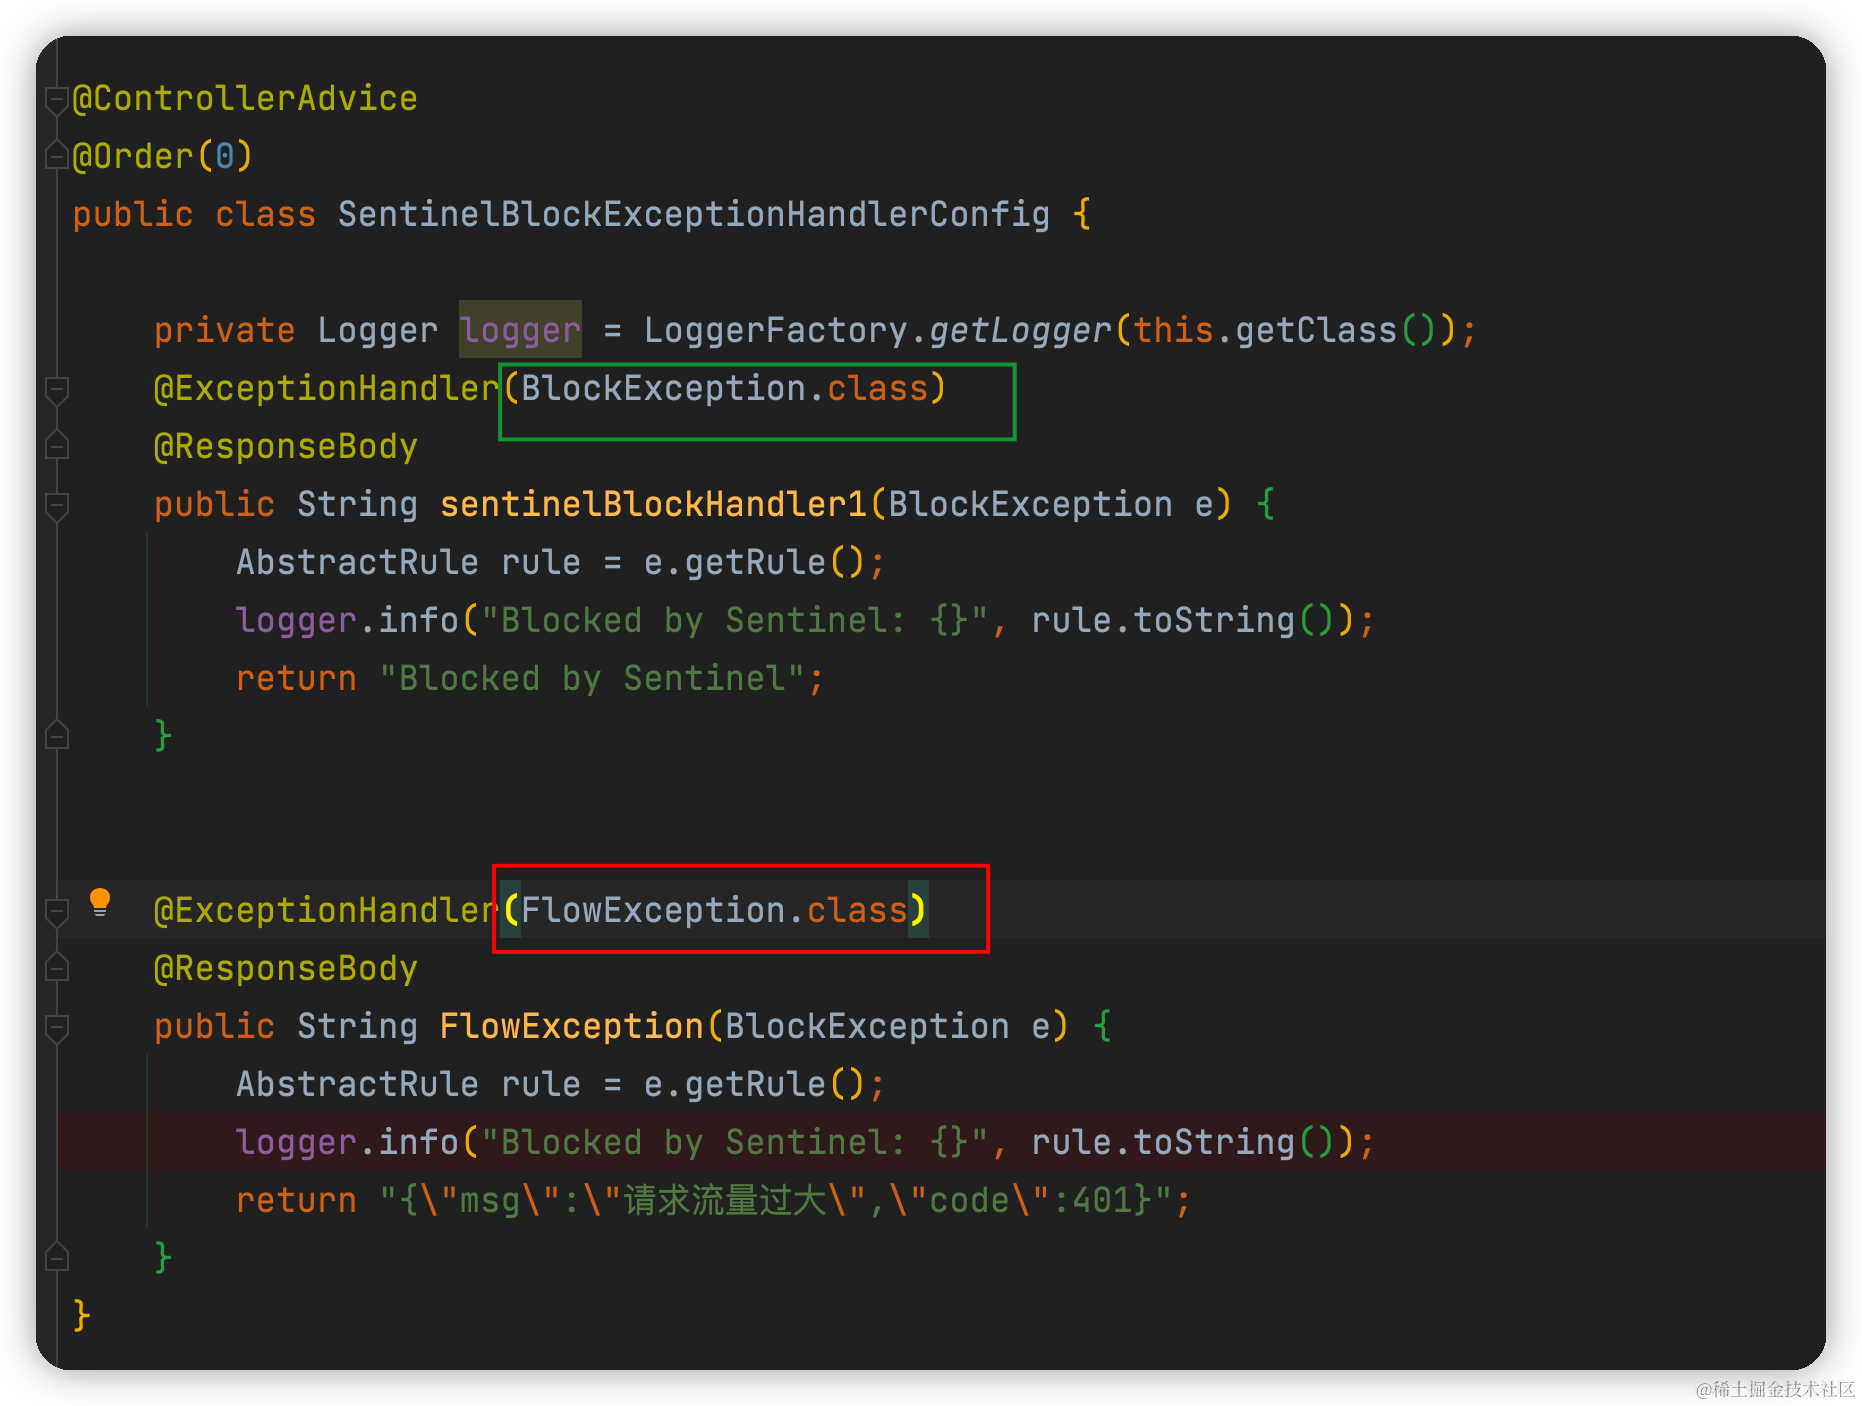This screenshot has height=1406, width=1862.
Task: Click the @Order annotation text
Action: tap(133, 157)
